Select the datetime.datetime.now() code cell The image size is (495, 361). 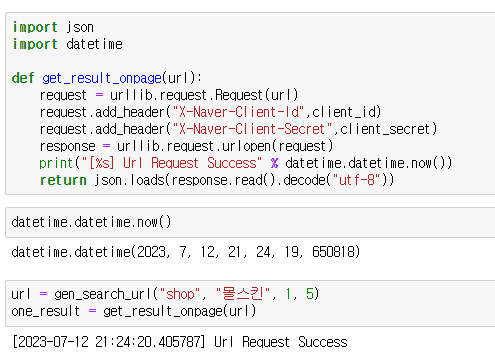(250, 222)
